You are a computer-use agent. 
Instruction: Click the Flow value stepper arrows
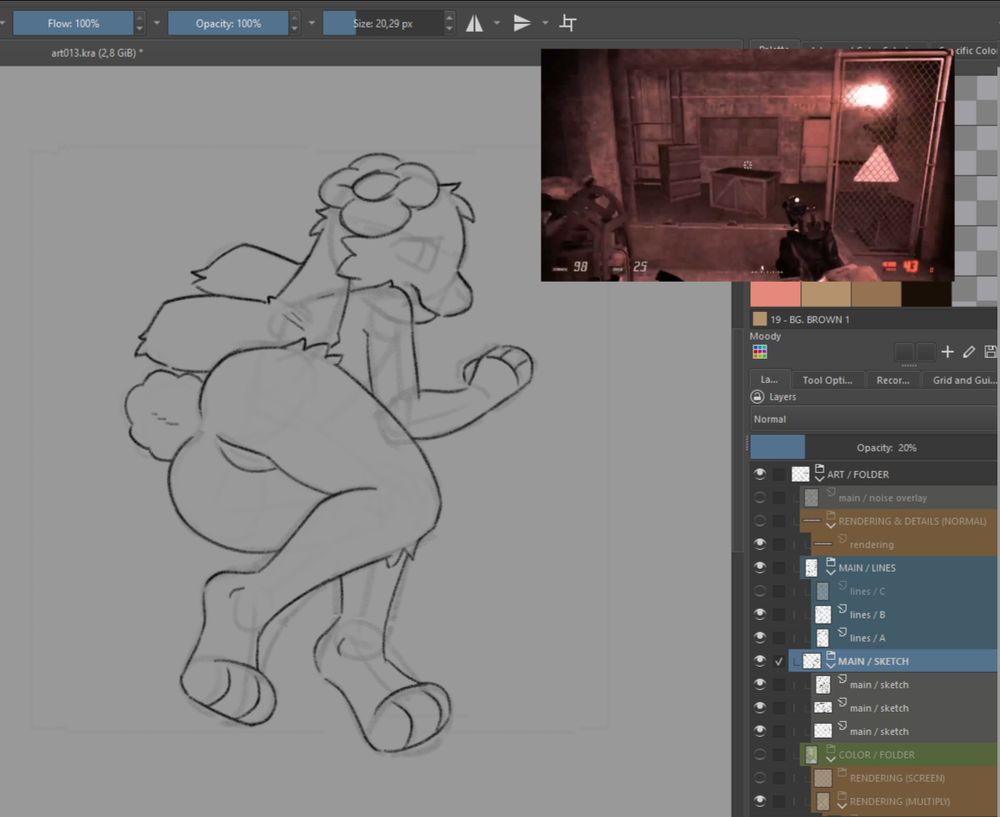pos(140,24)
